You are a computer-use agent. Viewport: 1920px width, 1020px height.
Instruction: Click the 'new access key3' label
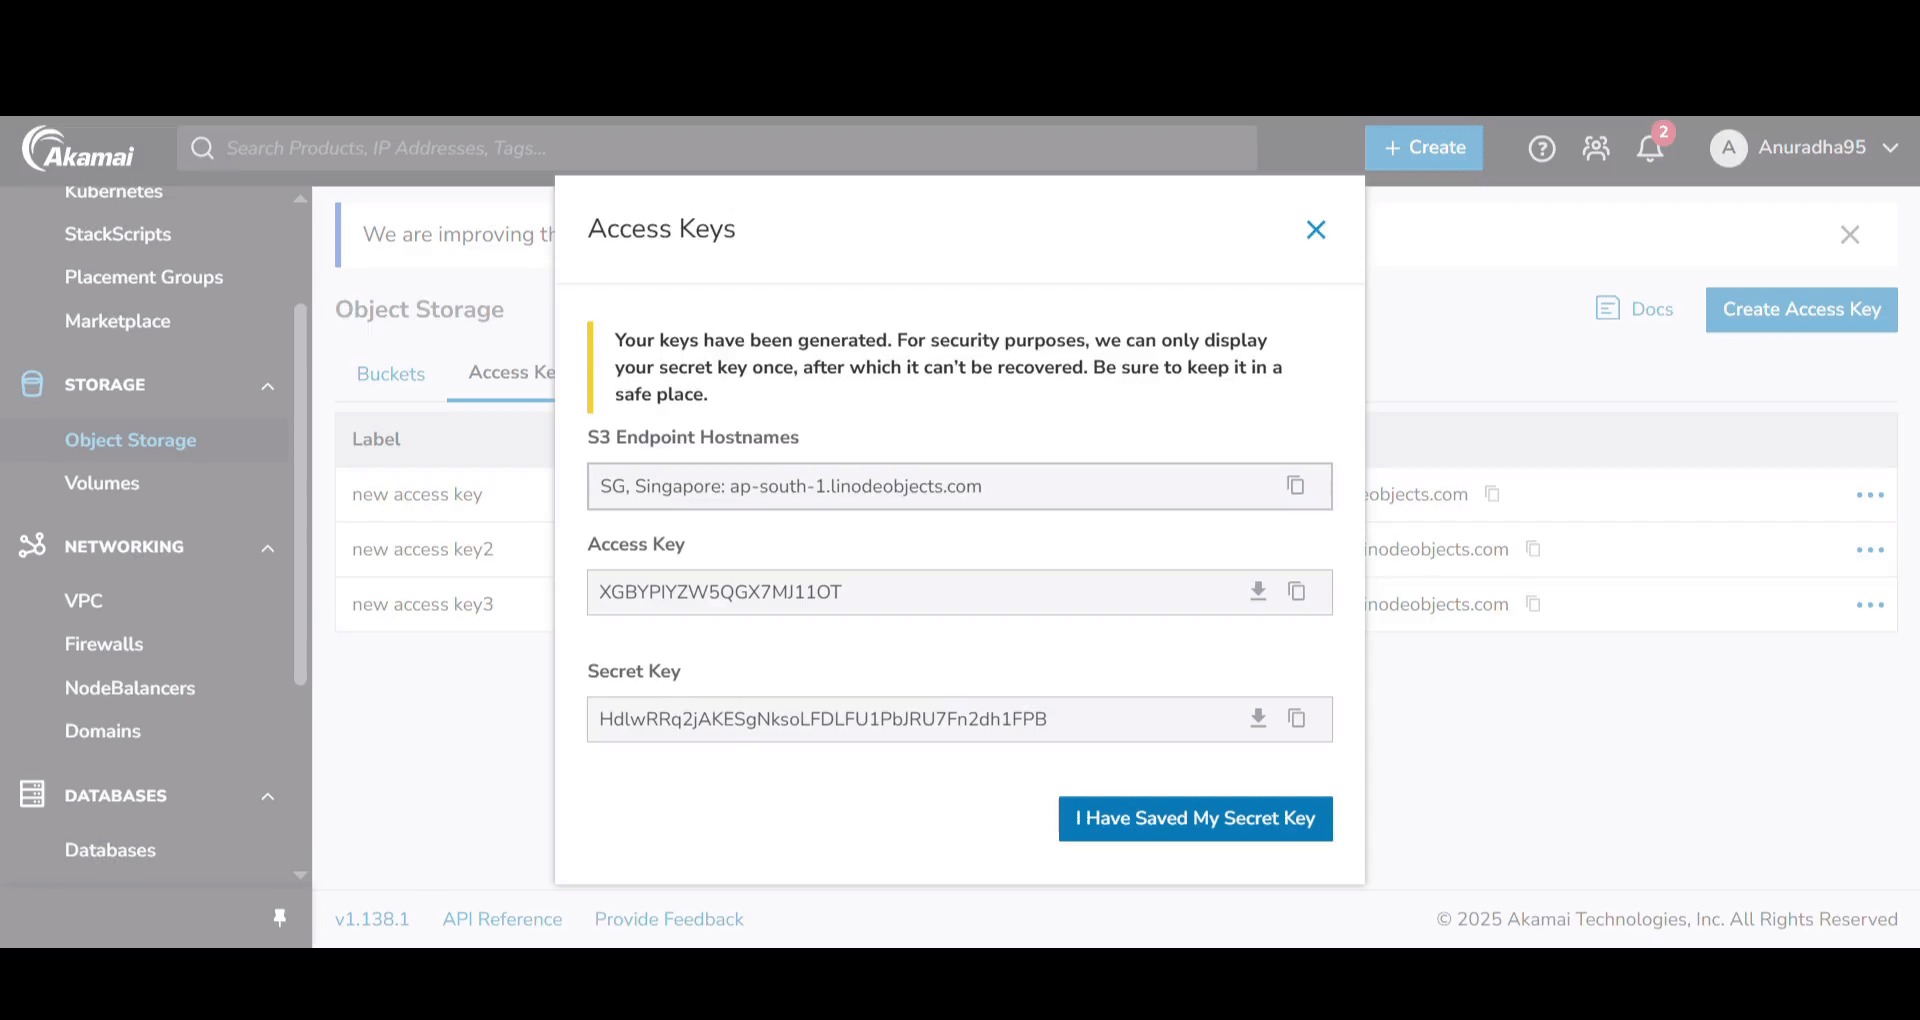tap(423, 604)
